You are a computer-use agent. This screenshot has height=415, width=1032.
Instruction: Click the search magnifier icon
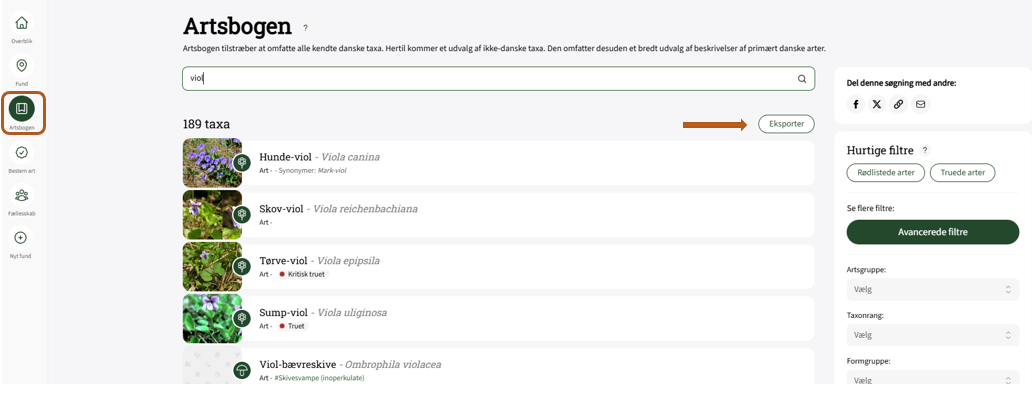click(x=802, y=79)
